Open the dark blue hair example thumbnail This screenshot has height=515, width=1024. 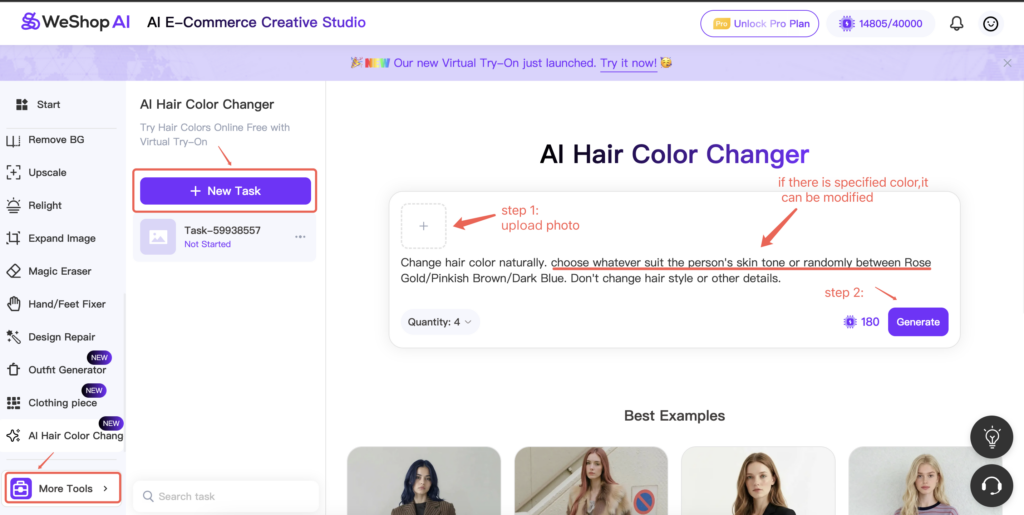(x=424, y=480)
